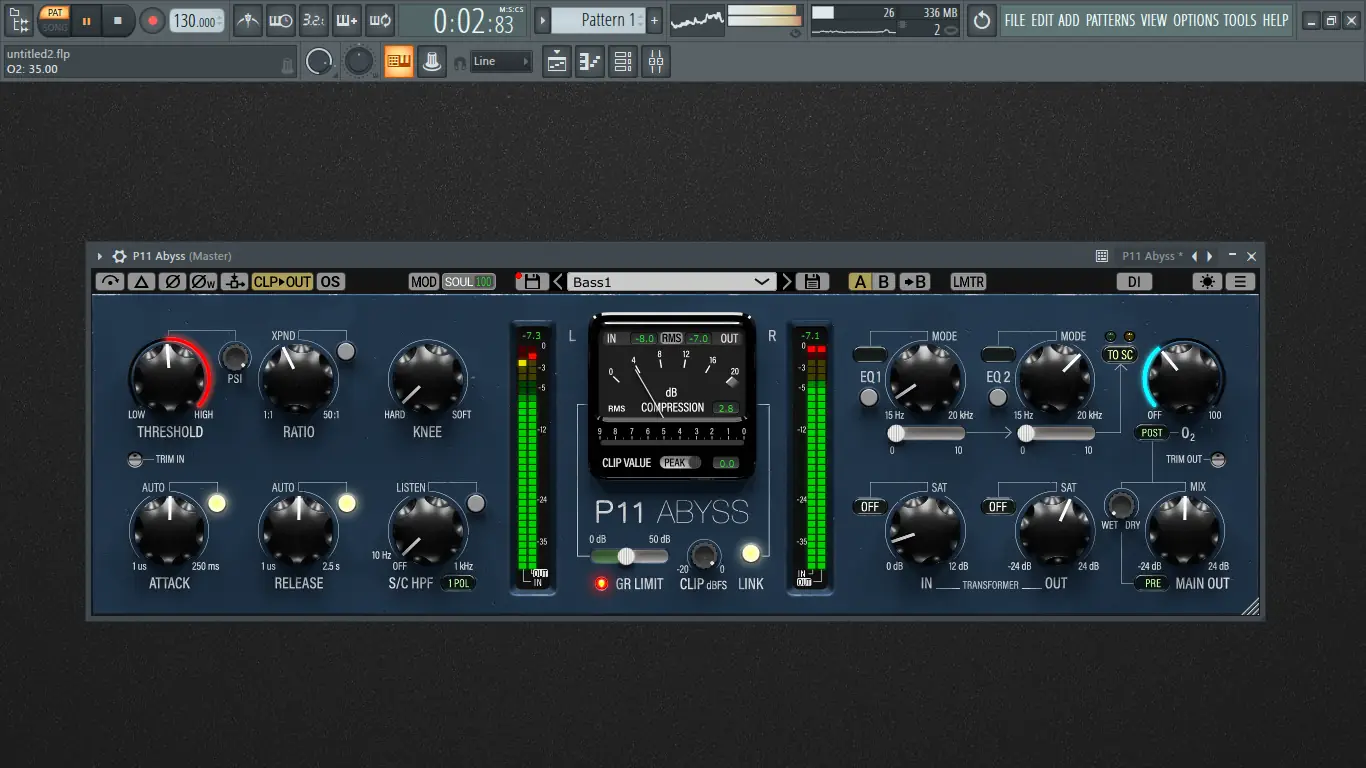The image size is (1366, 768).
Task: Toggle the 3.2.1 recording countdown icon
Action: tap(314, 20)
